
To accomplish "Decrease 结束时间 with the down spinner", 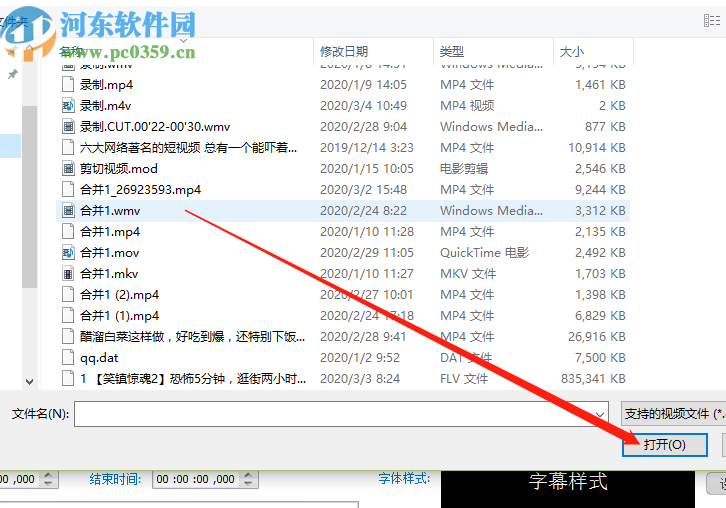I will [249, 483].
